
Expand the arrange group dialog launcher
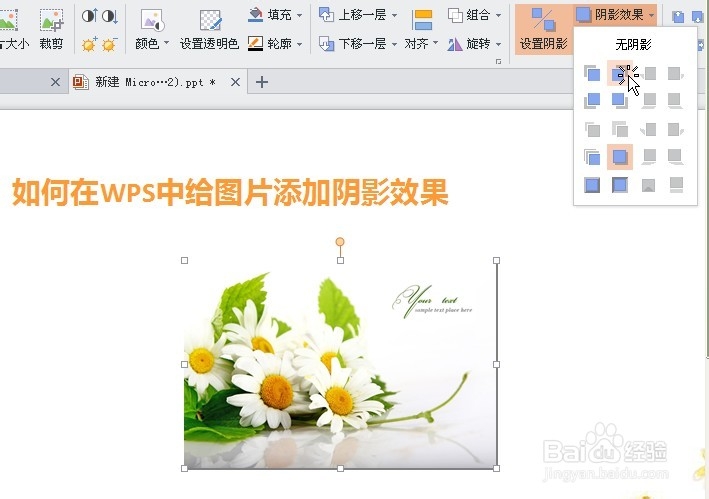(499, 61)
